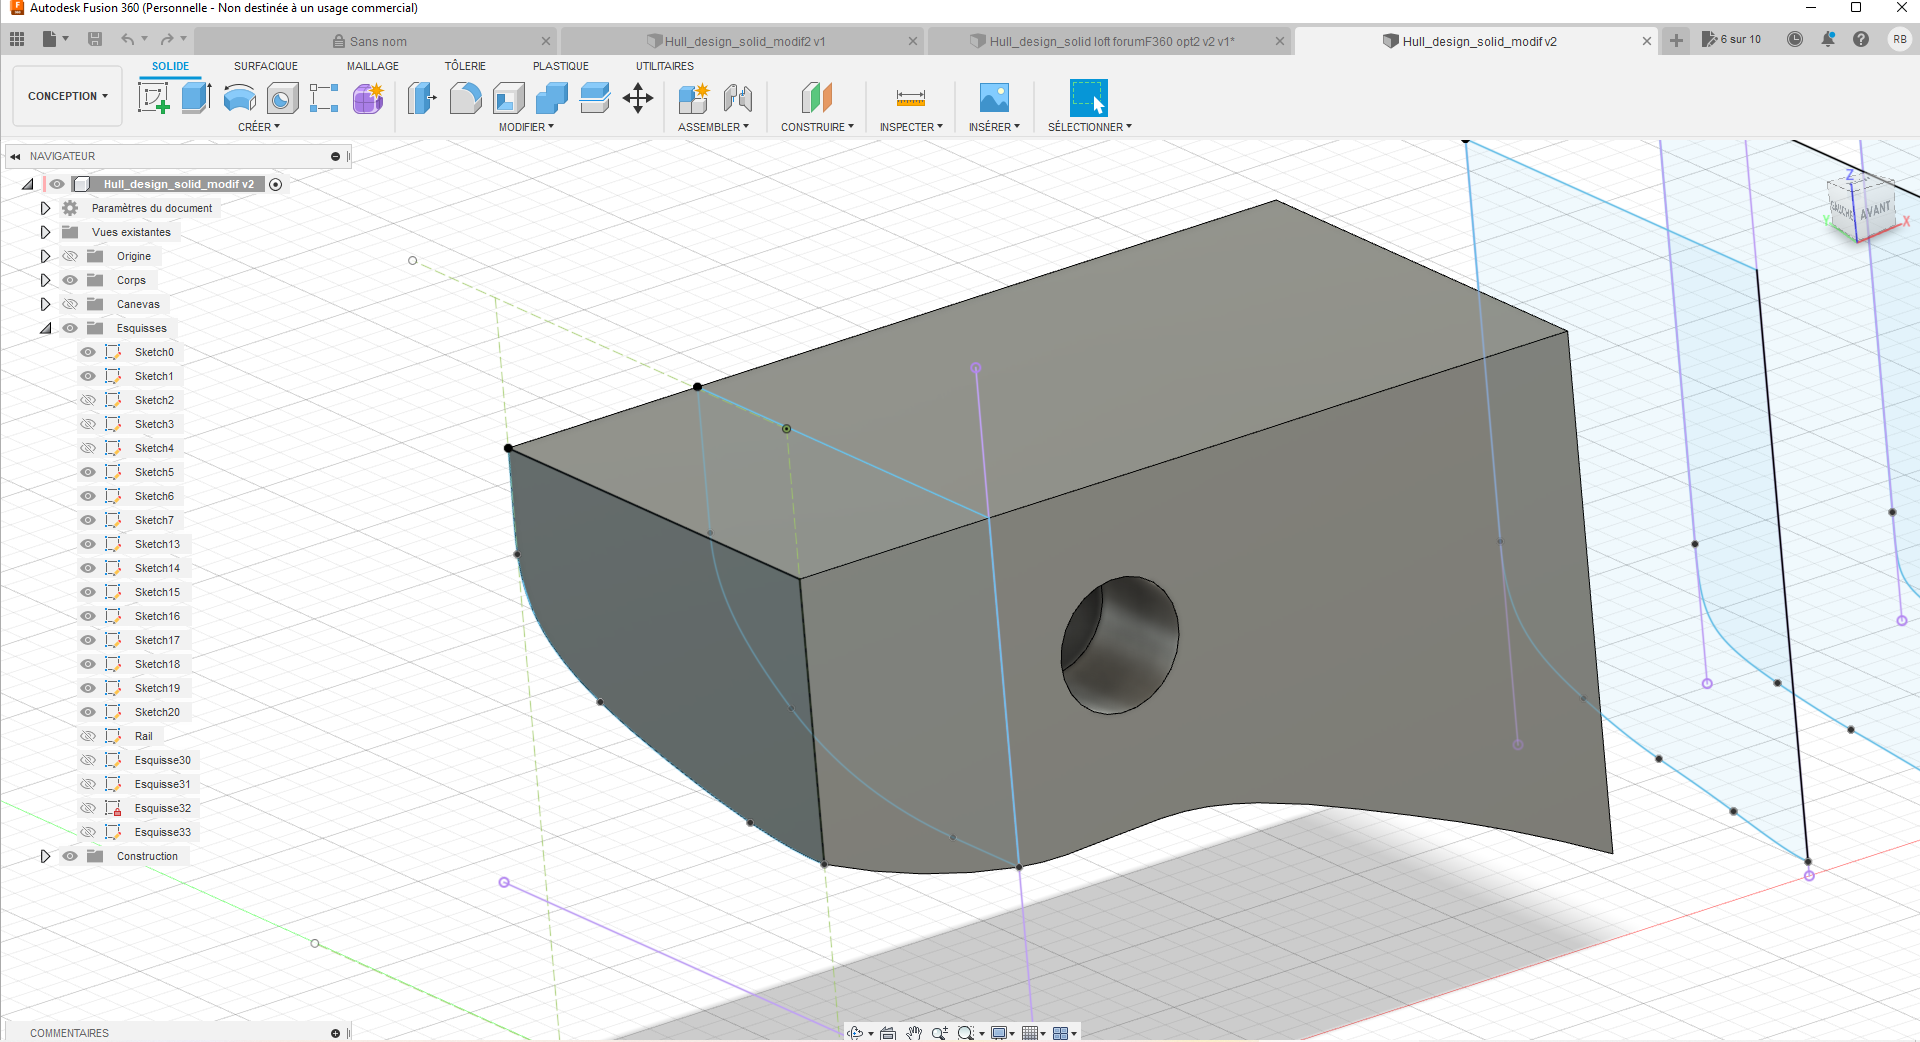Image resolution: width=1920 pixels, height=1042 pixels.
Task: Open the ASSEMBLER menu label
Action: [x=712, y=127]
